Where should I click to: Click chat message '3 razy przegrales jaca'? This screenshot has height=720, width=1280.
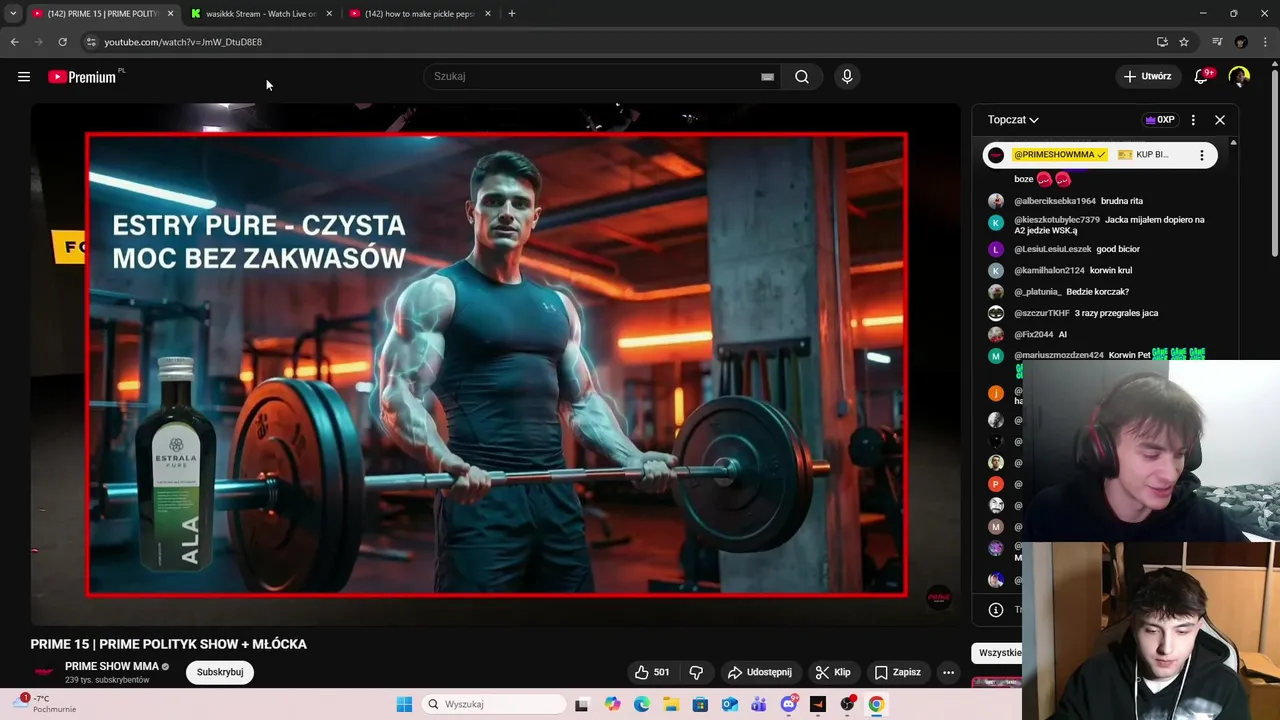[x=1116, y=313]
